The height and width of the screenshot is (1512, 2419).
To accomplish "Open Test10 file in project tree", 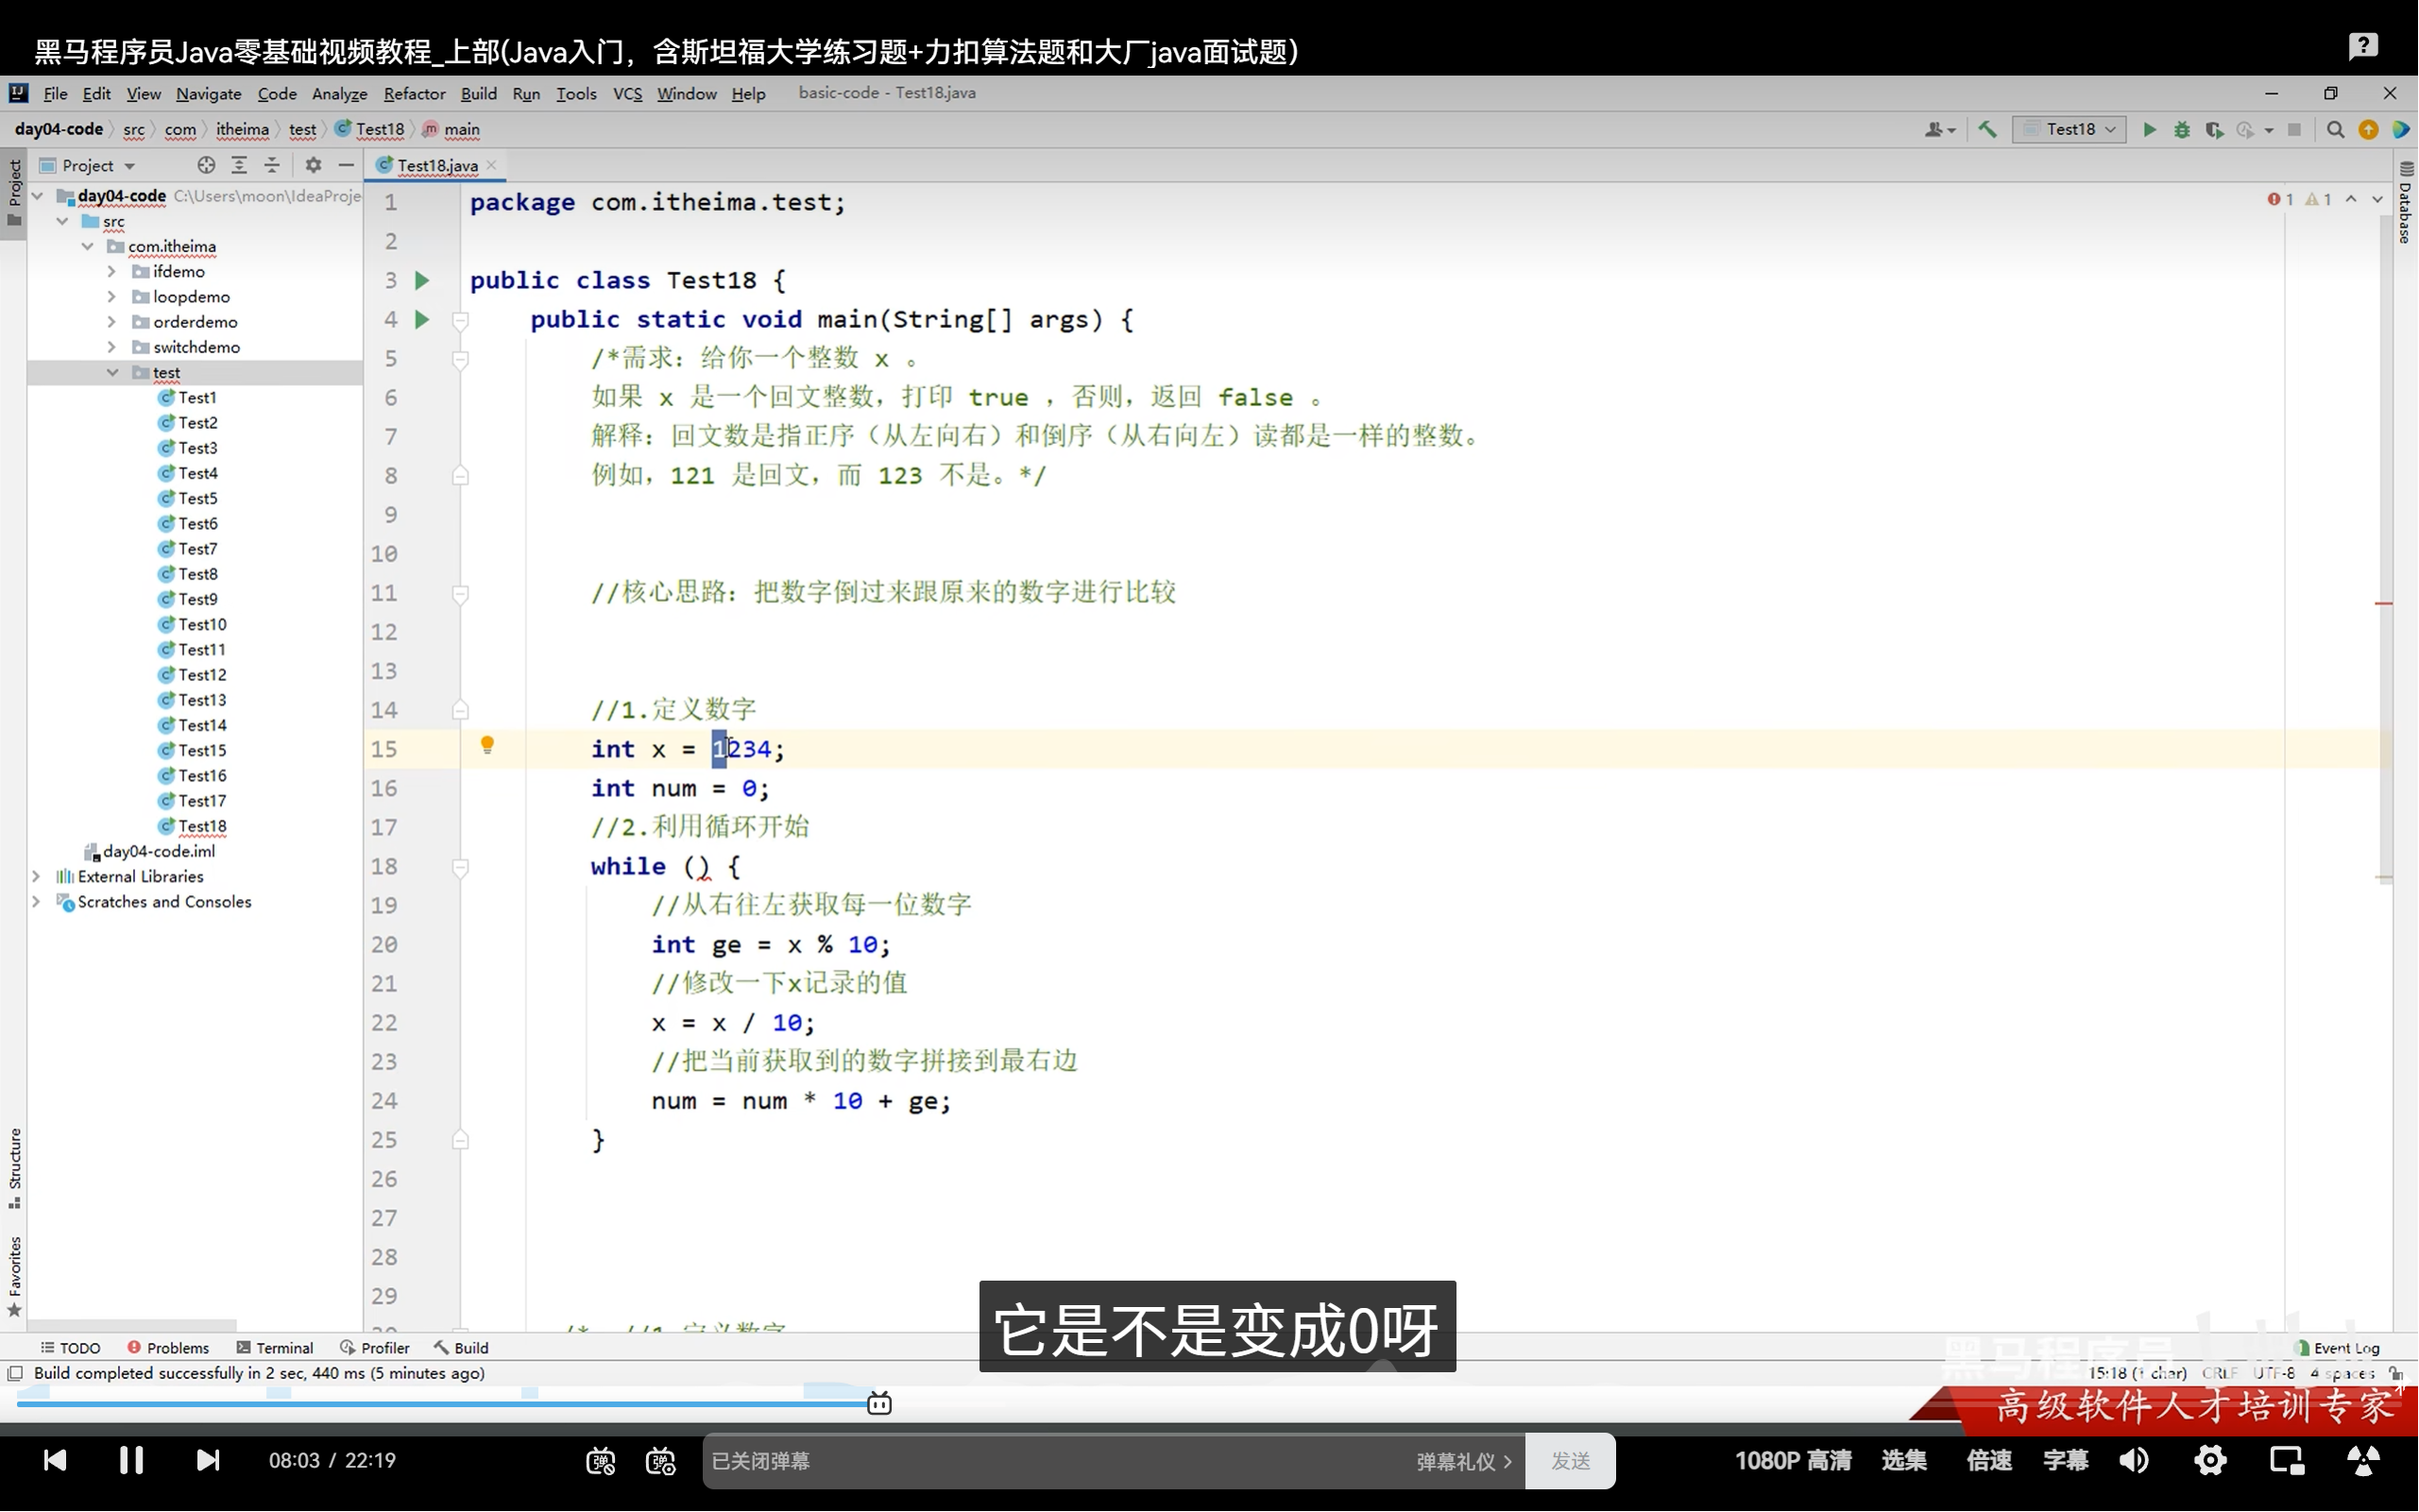I will (x=202, y=624).
